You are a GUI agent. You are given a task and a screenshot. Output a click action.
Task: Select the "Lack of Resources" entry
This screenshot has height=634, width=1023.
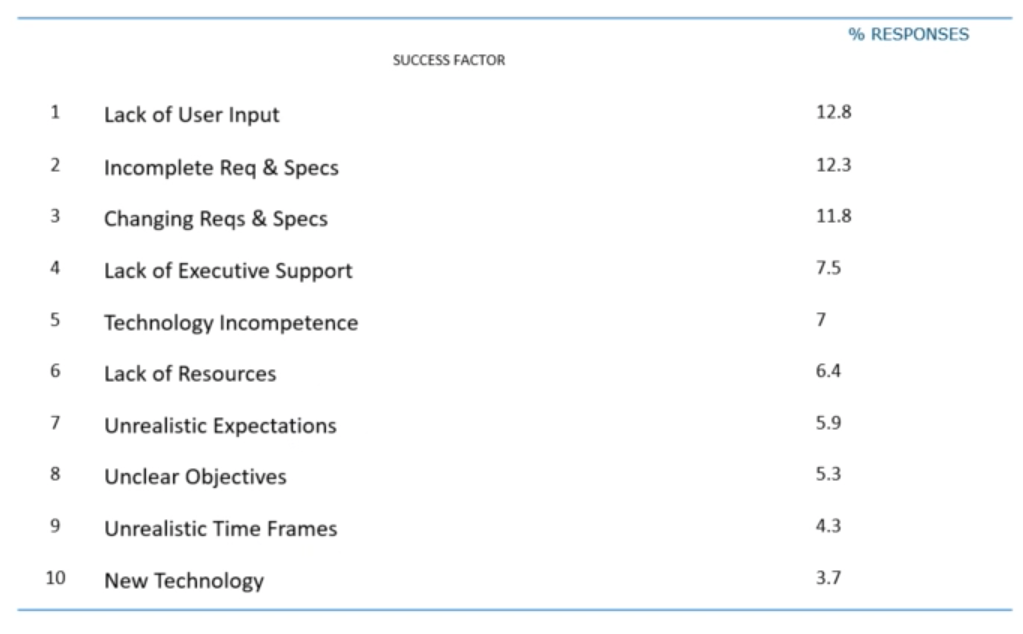tap(190, 374)
